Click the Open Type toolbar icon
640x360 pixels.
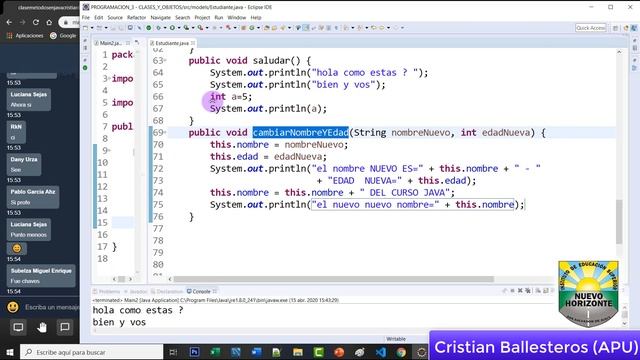point(266,28)
